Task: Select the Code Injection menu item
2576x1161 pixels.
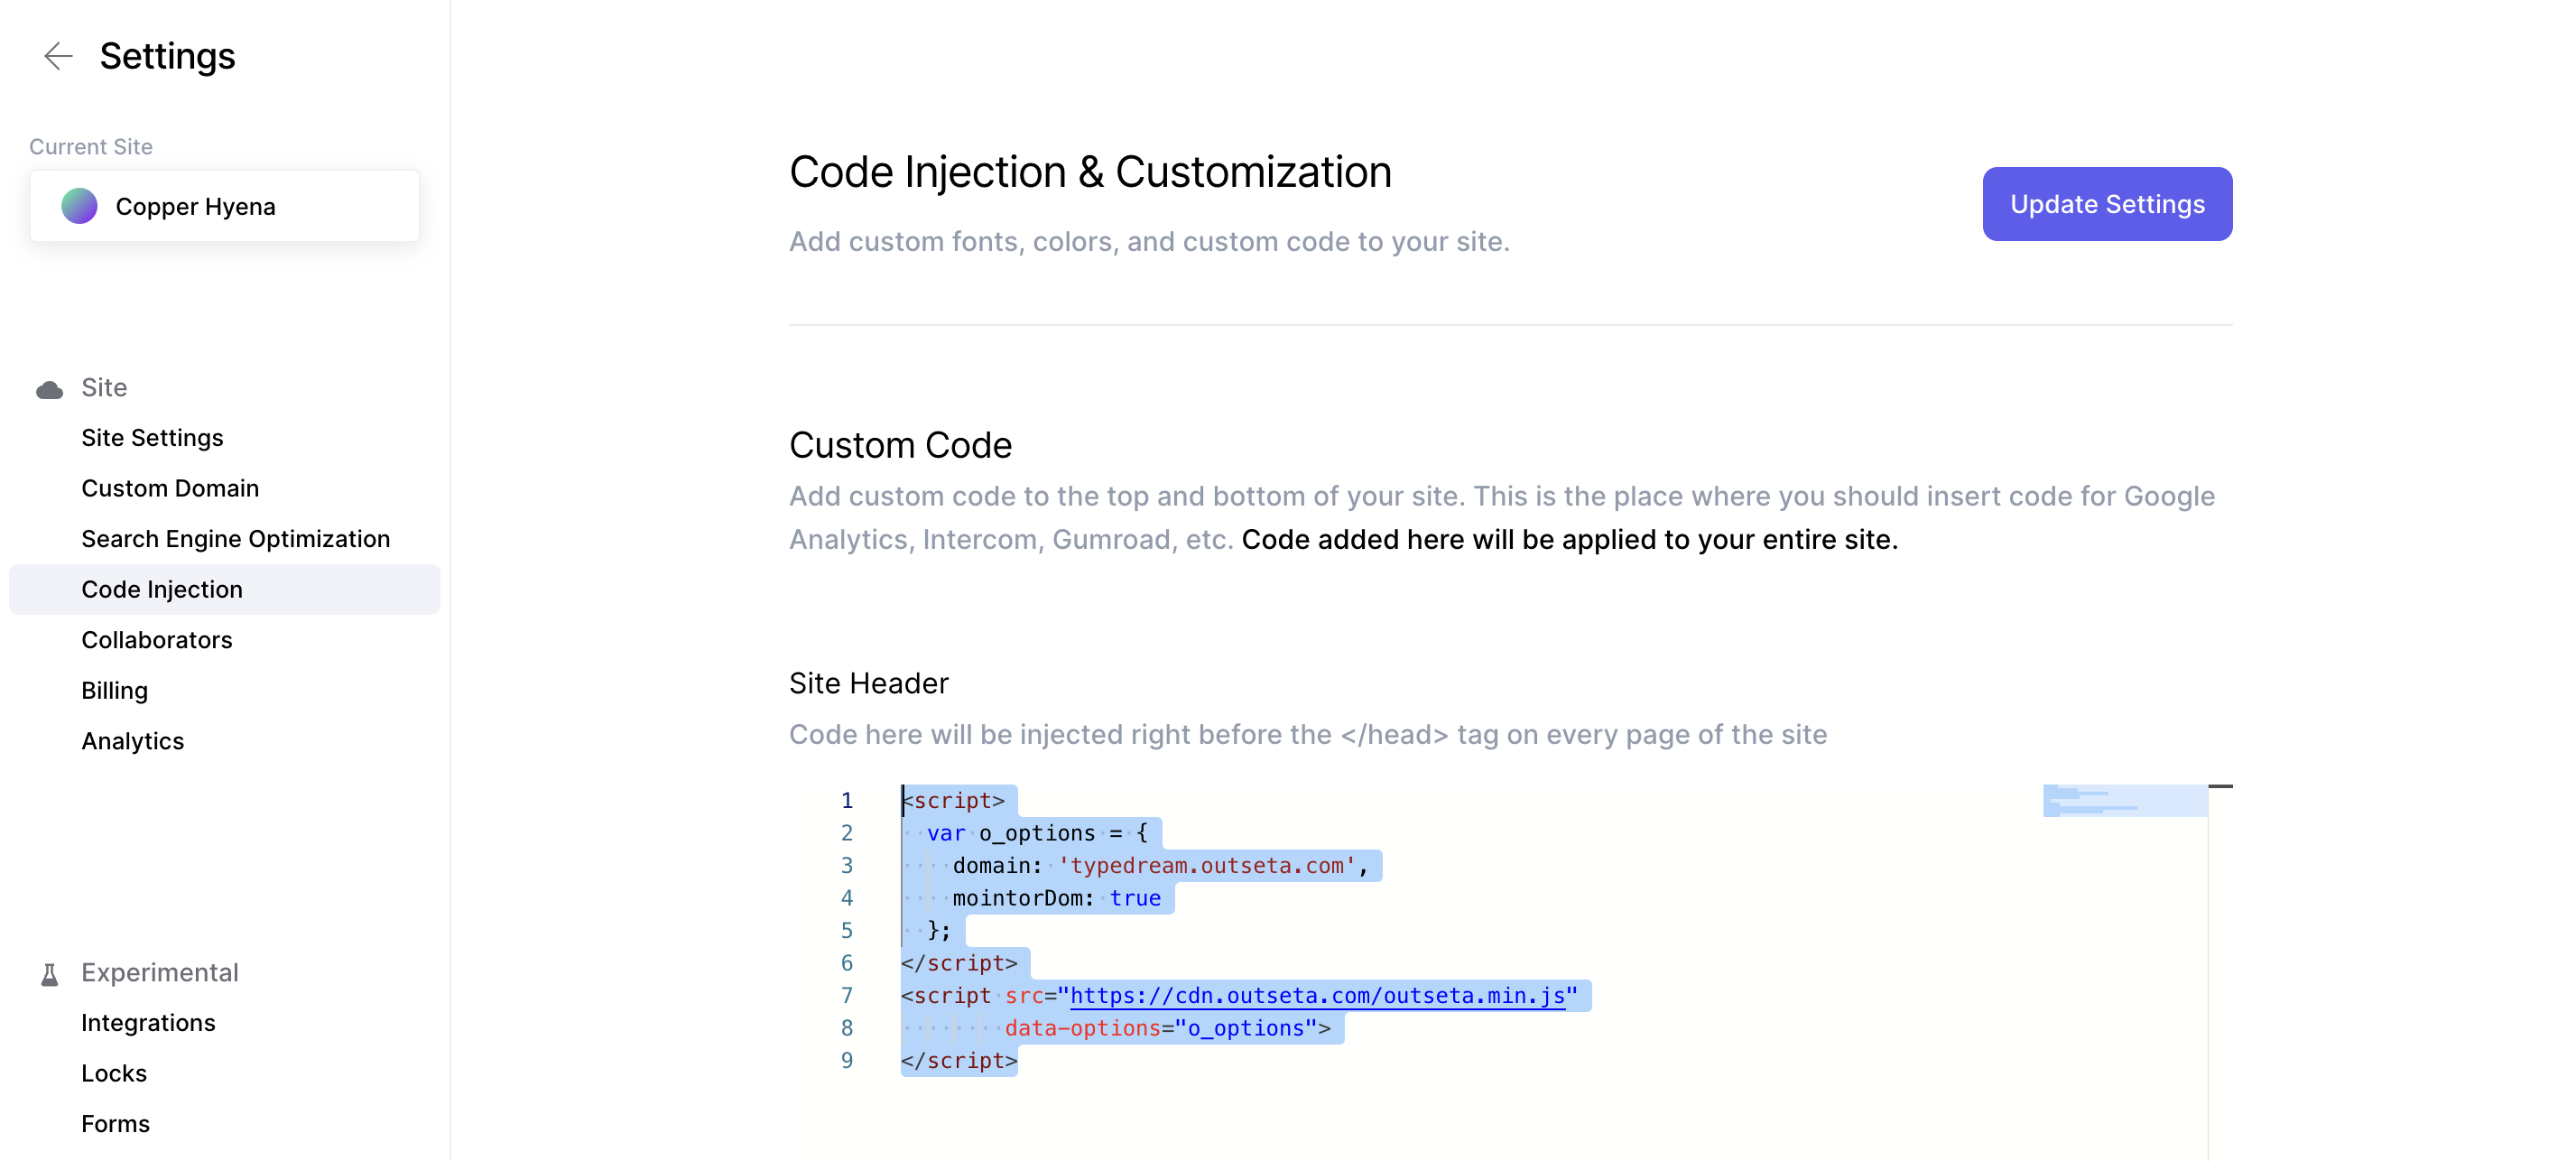Action: tap(162, 590)
